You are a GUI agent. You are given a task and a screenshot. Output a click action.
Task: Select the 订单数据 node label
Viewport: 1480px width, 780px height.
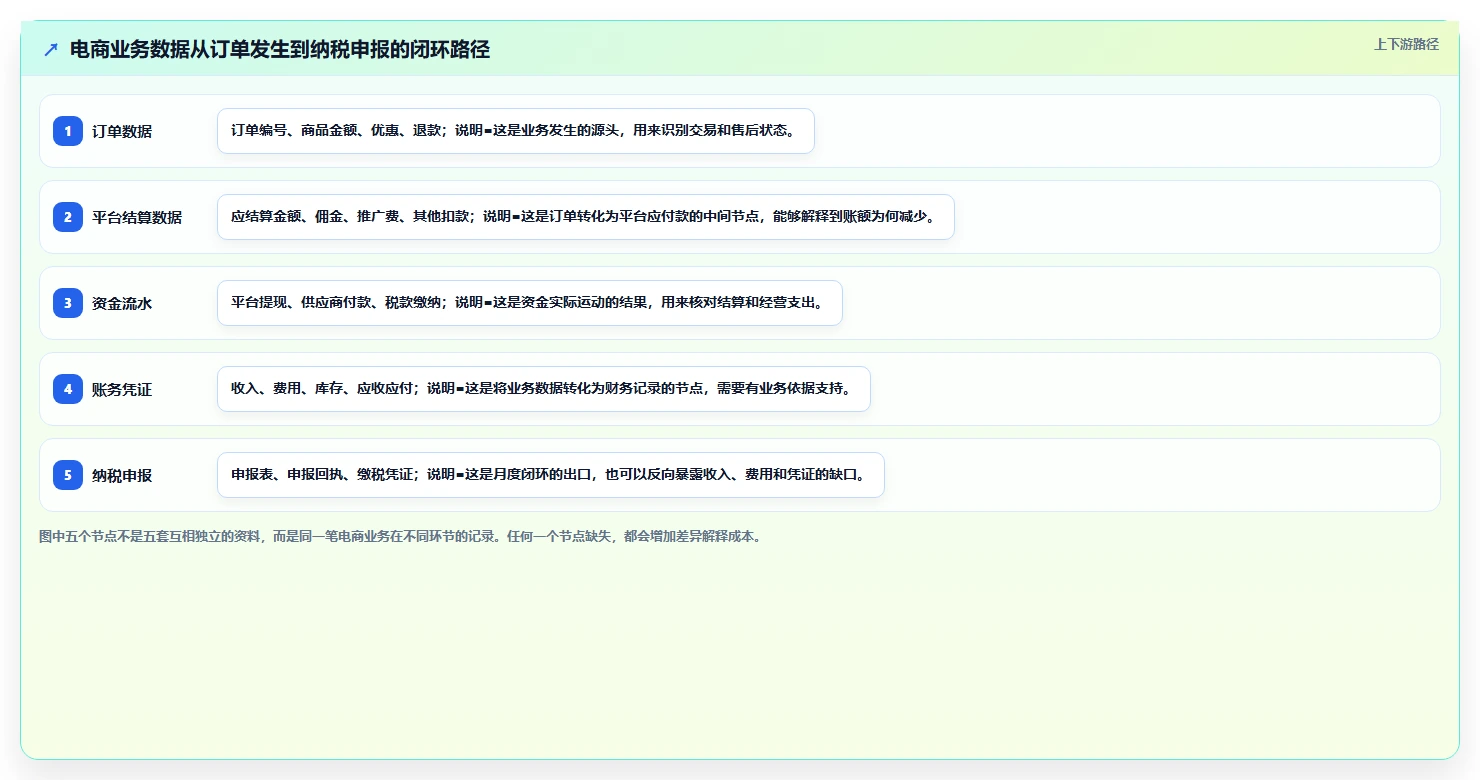point(122,131)
